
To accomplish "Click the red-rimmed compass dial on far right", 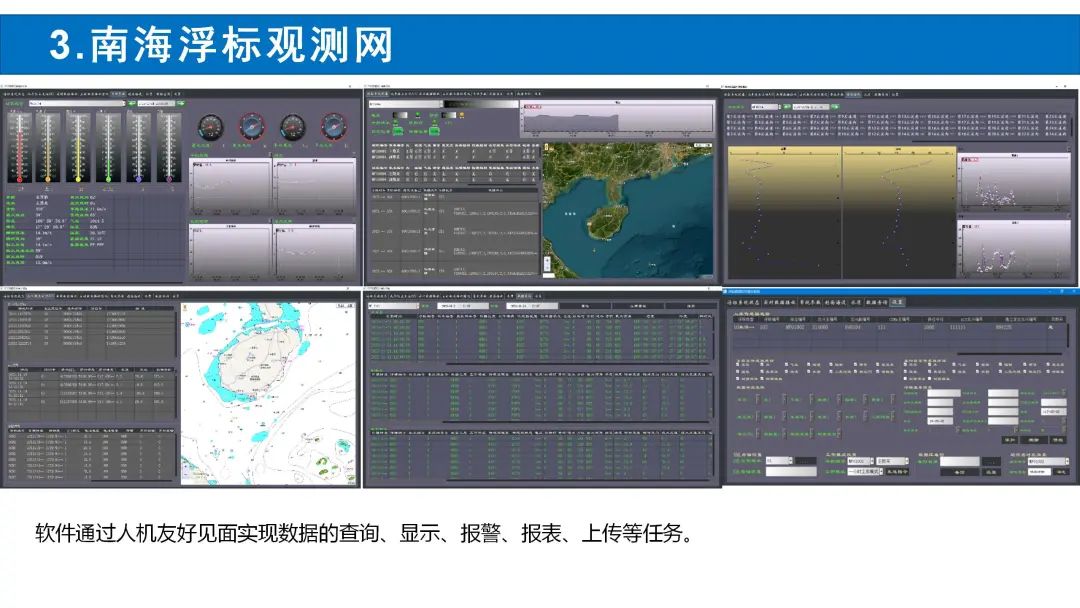I will click(333, 127).
